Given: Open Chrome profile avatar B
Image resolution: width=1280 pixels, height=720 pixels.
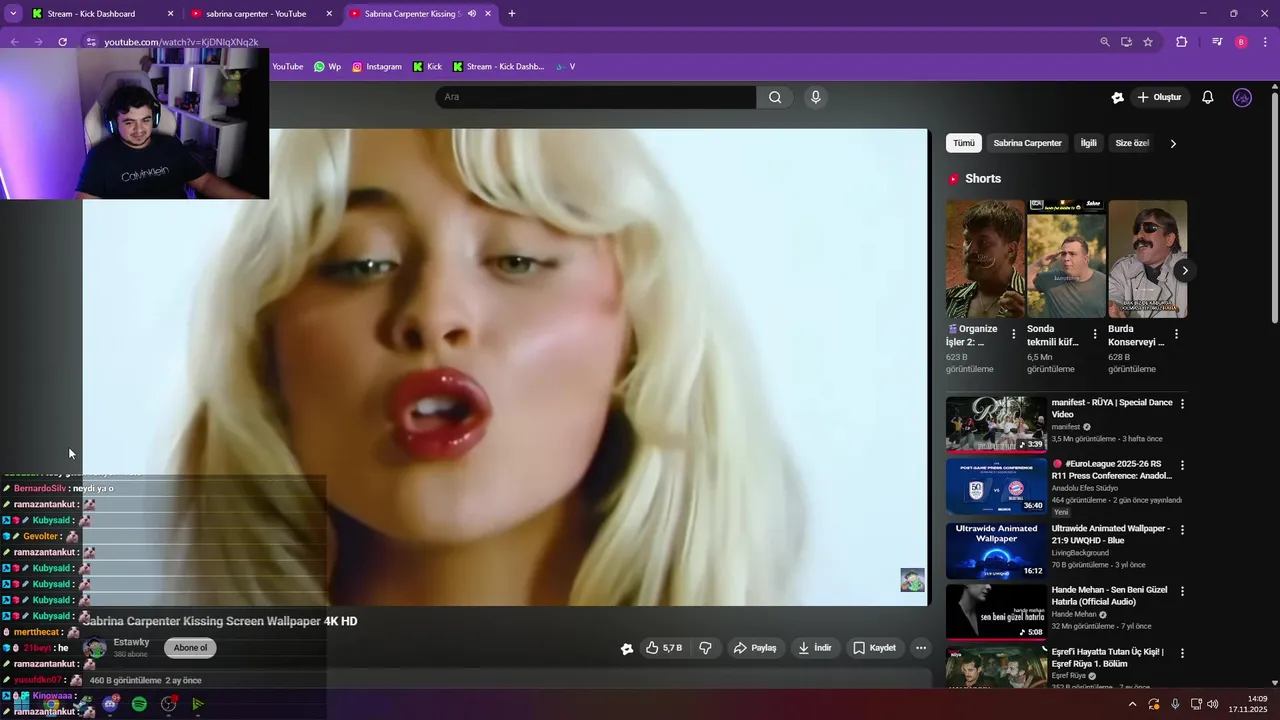Looking at the screenshot, I should pos(1241,42).
